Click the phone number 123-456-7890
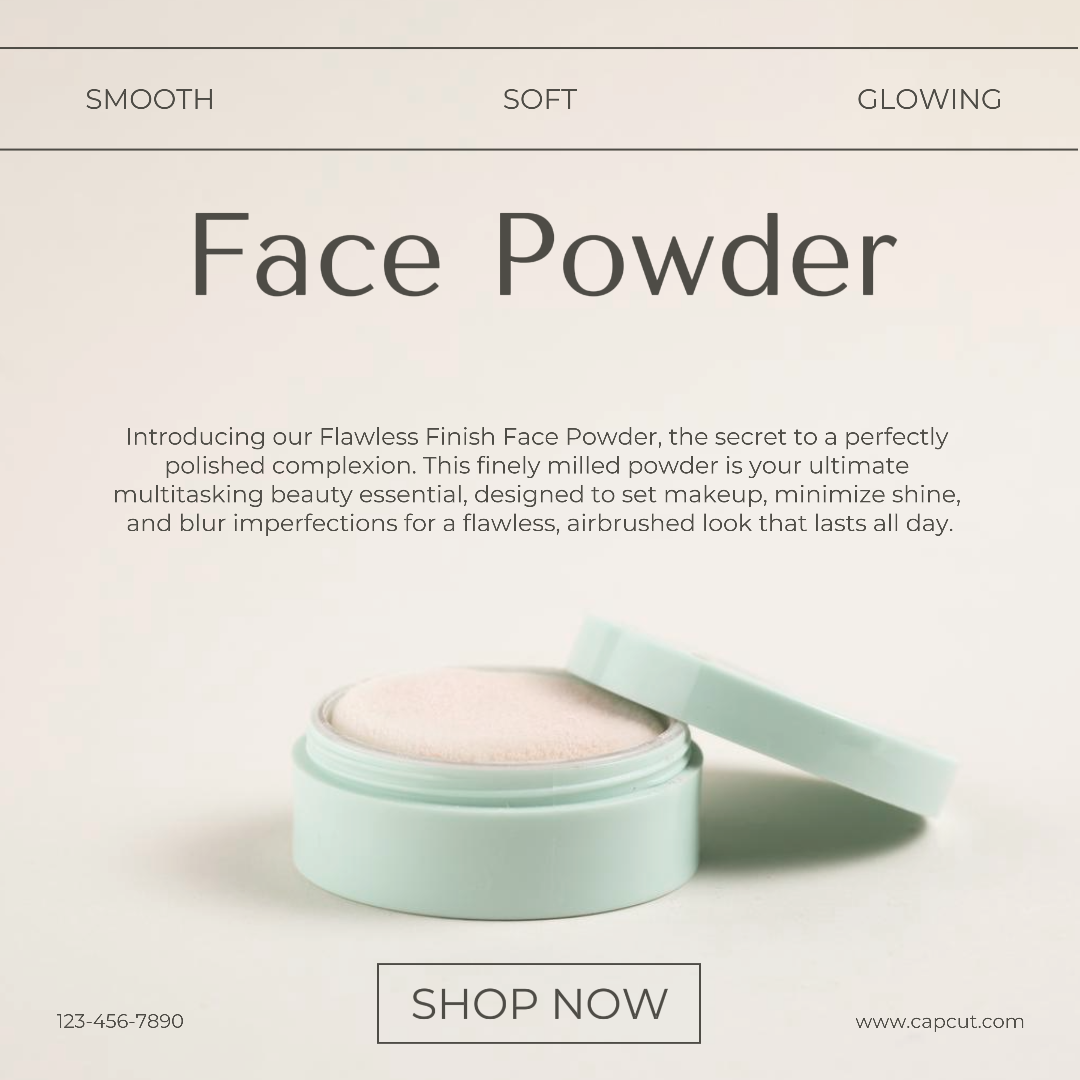This screenshot has width=1080, height=1080. click(x=120, y=1021)
